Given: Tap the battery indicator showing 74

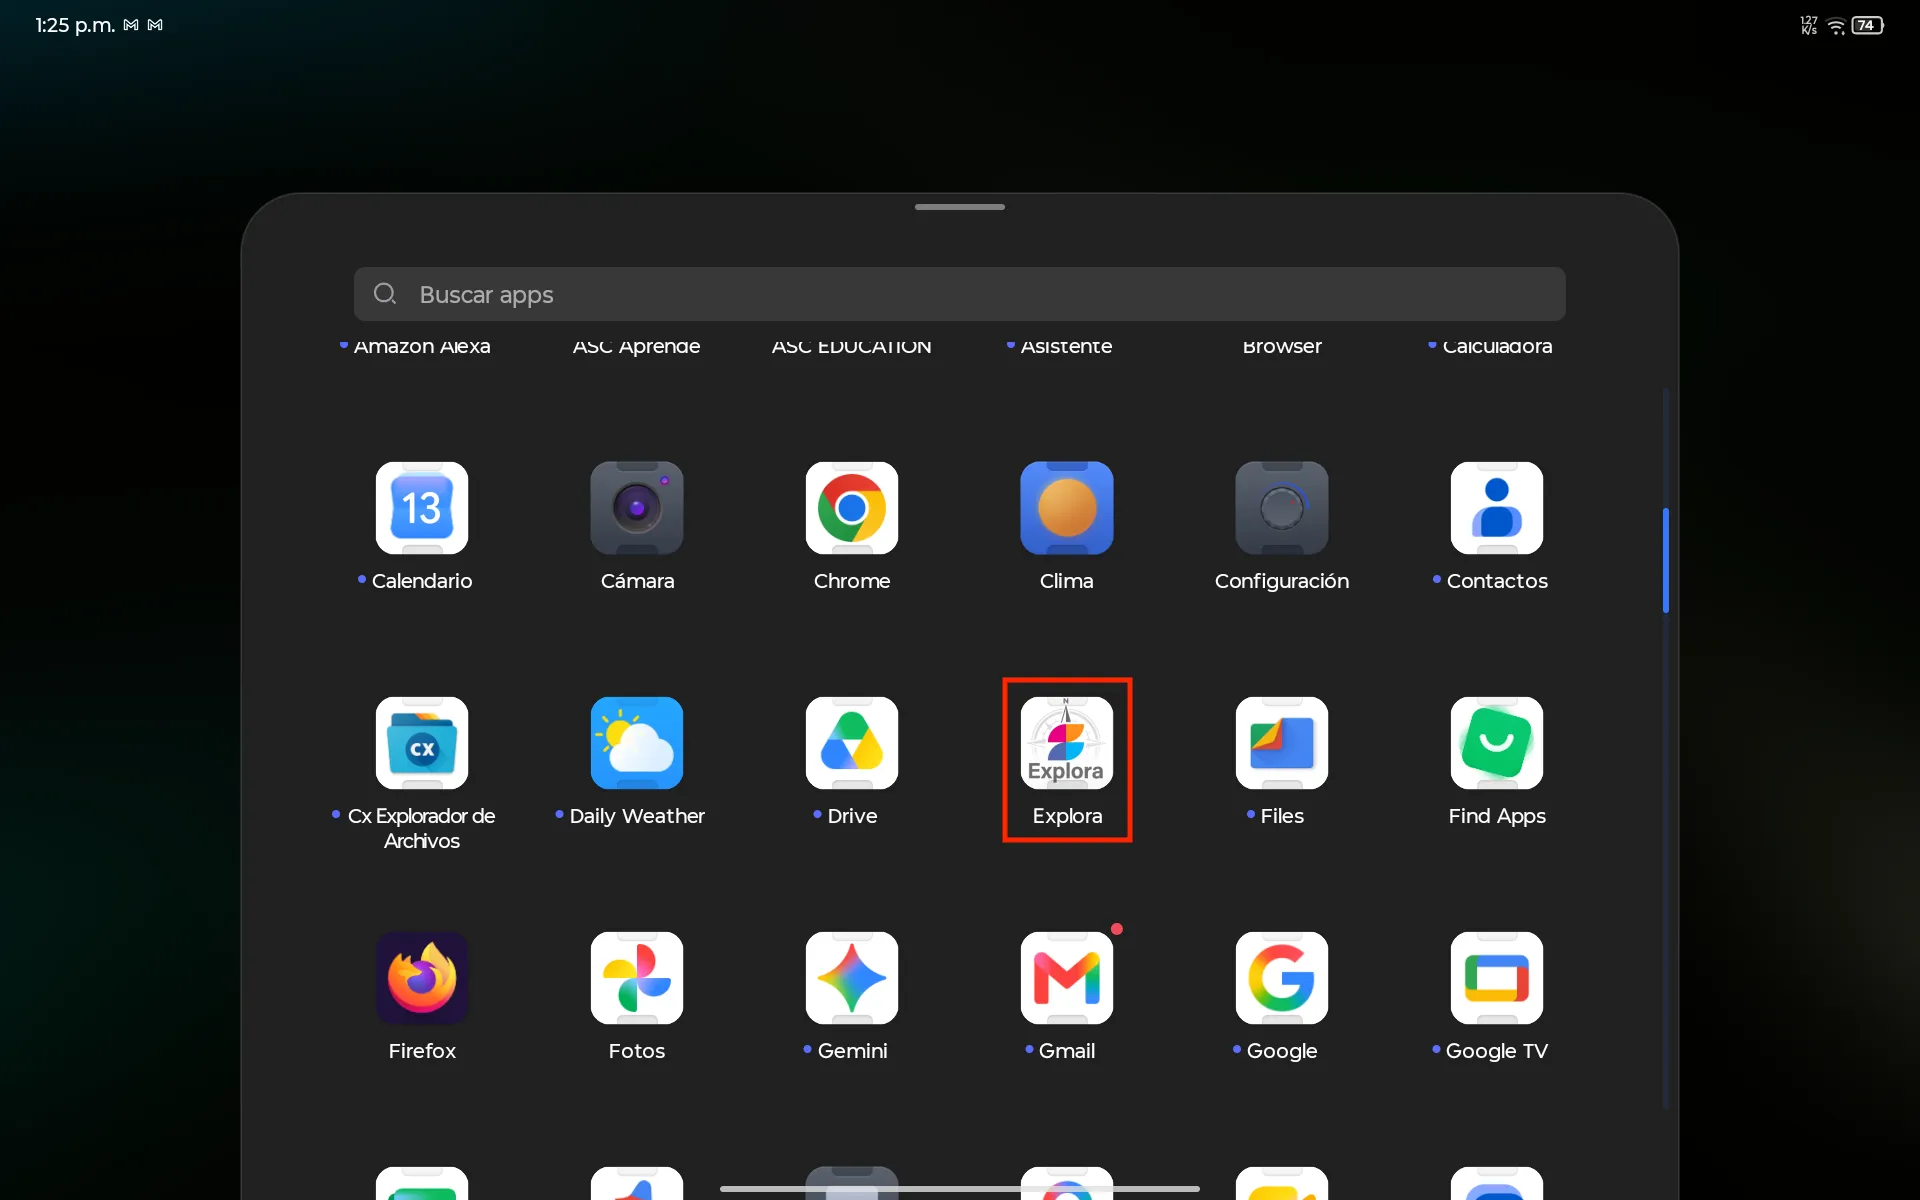Looking at the screenshot, I should point(1867,25).
